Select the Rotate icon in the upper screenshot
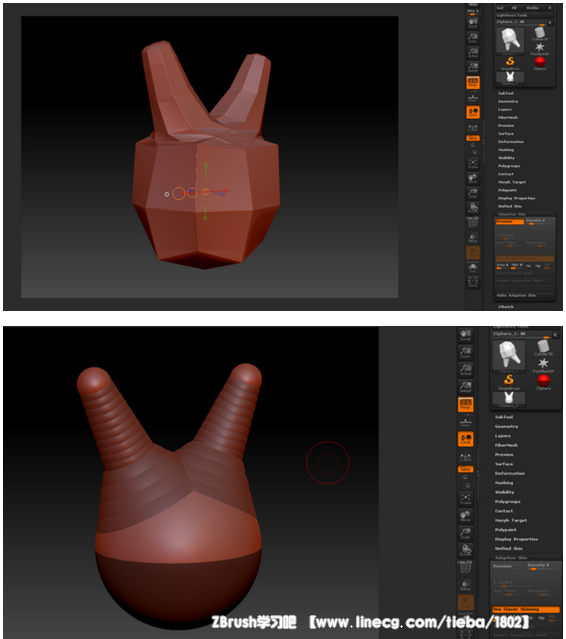The image size is (566, 639). [x=473, y=208]
